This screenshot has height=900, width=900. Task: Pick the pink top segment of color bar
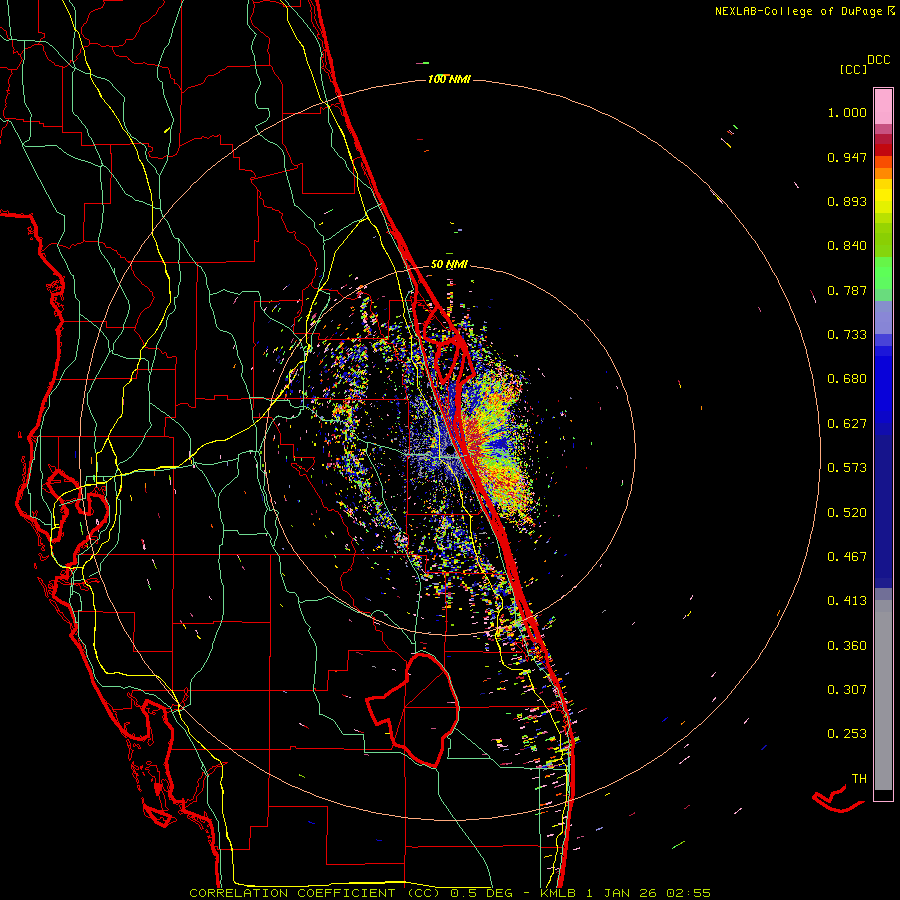click(x=883, y=107)
